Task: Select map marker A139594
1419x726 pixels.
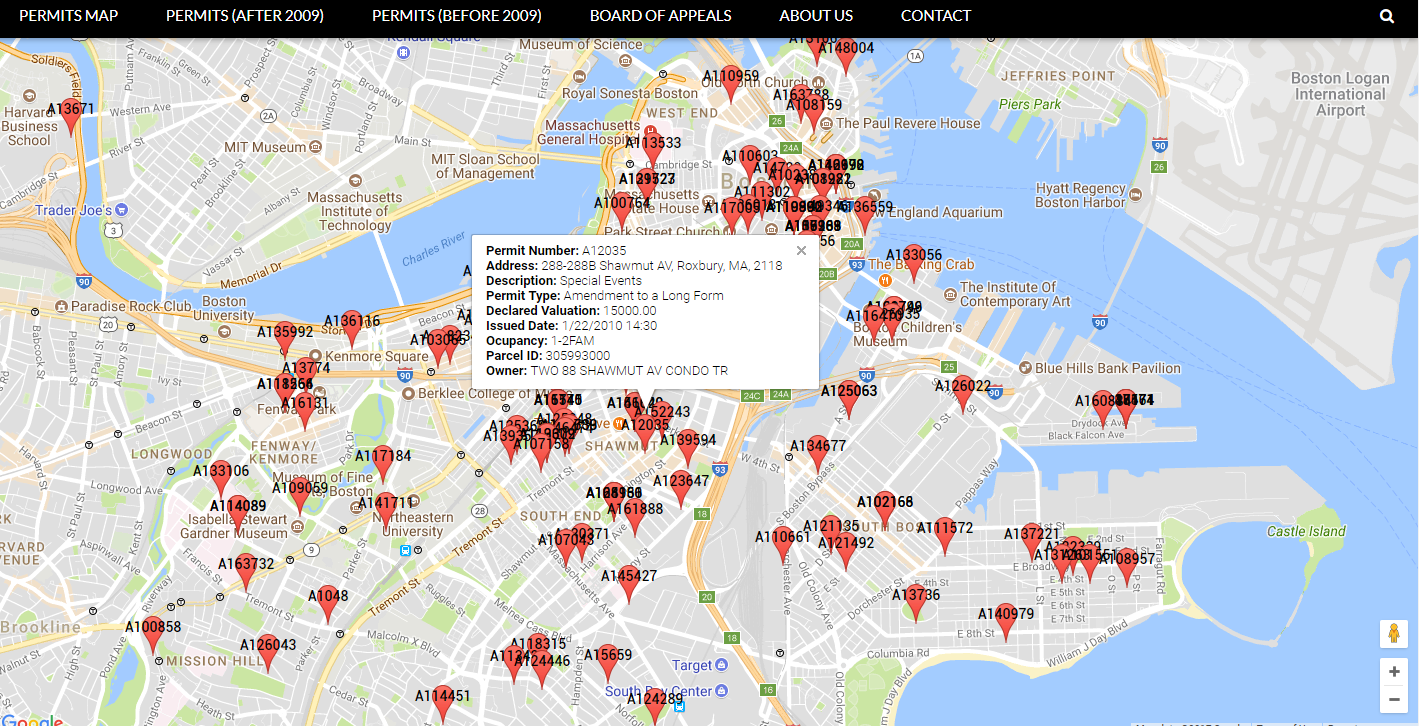Action: [x=687, y=448]
